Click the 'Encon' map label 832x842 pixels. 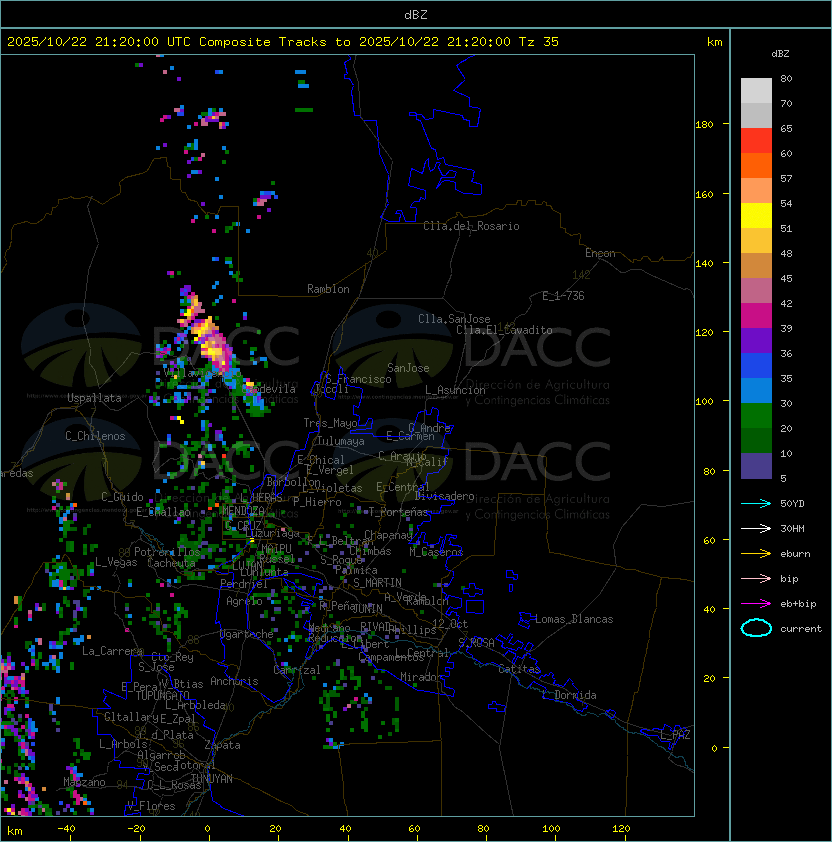[600, 253]
